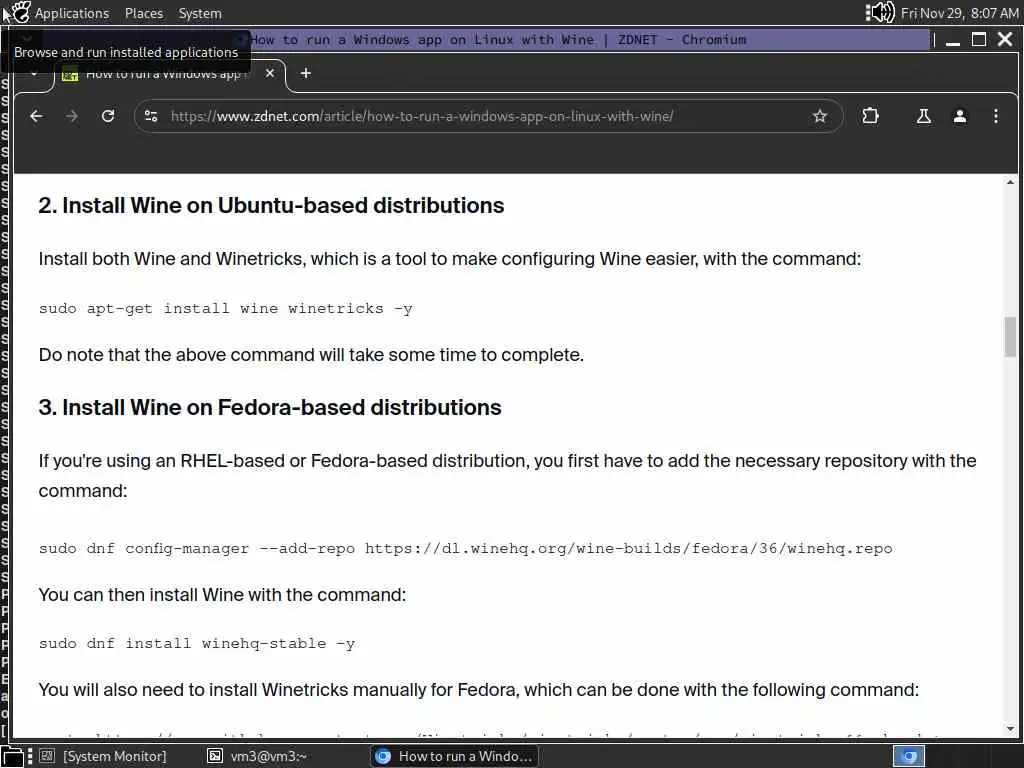Click the workspace switcher icon
This screenshot has height=768, width=1024.
[909, 756]
